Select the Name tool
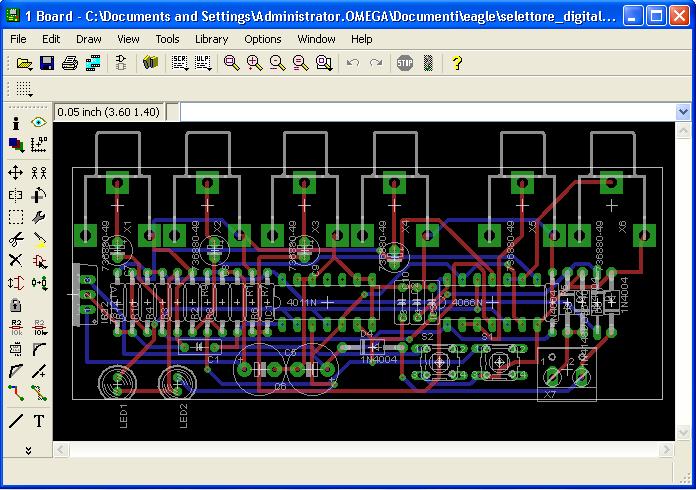This screenshot has height=490, width=696. pos(16,327)
